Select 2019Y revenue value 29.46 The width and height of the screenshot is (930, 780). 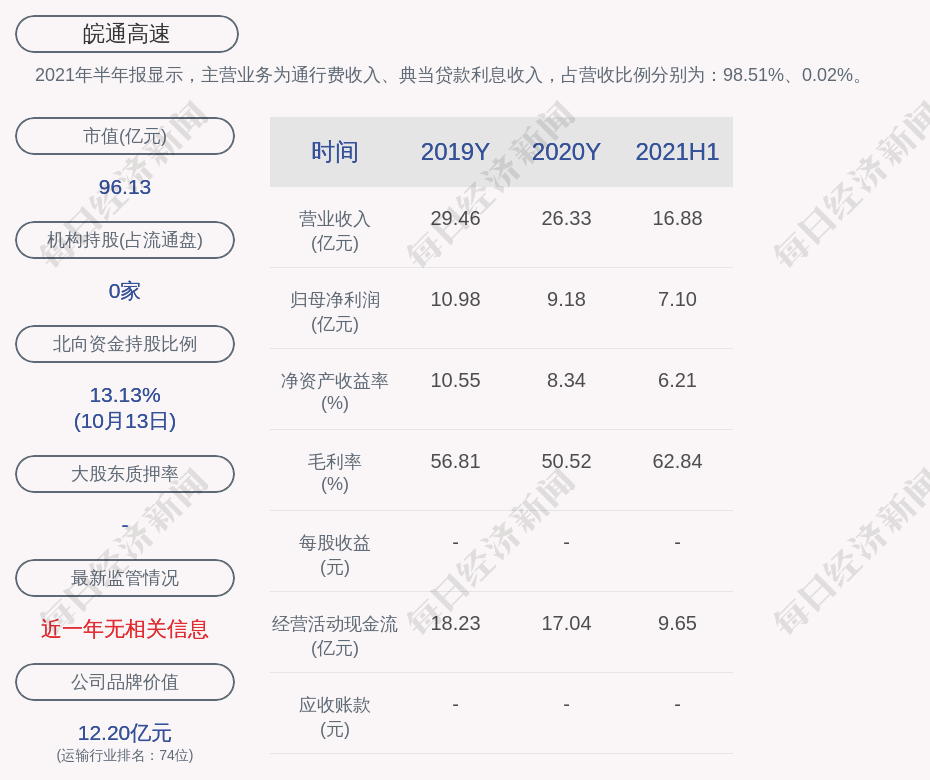tap(455, 218)
